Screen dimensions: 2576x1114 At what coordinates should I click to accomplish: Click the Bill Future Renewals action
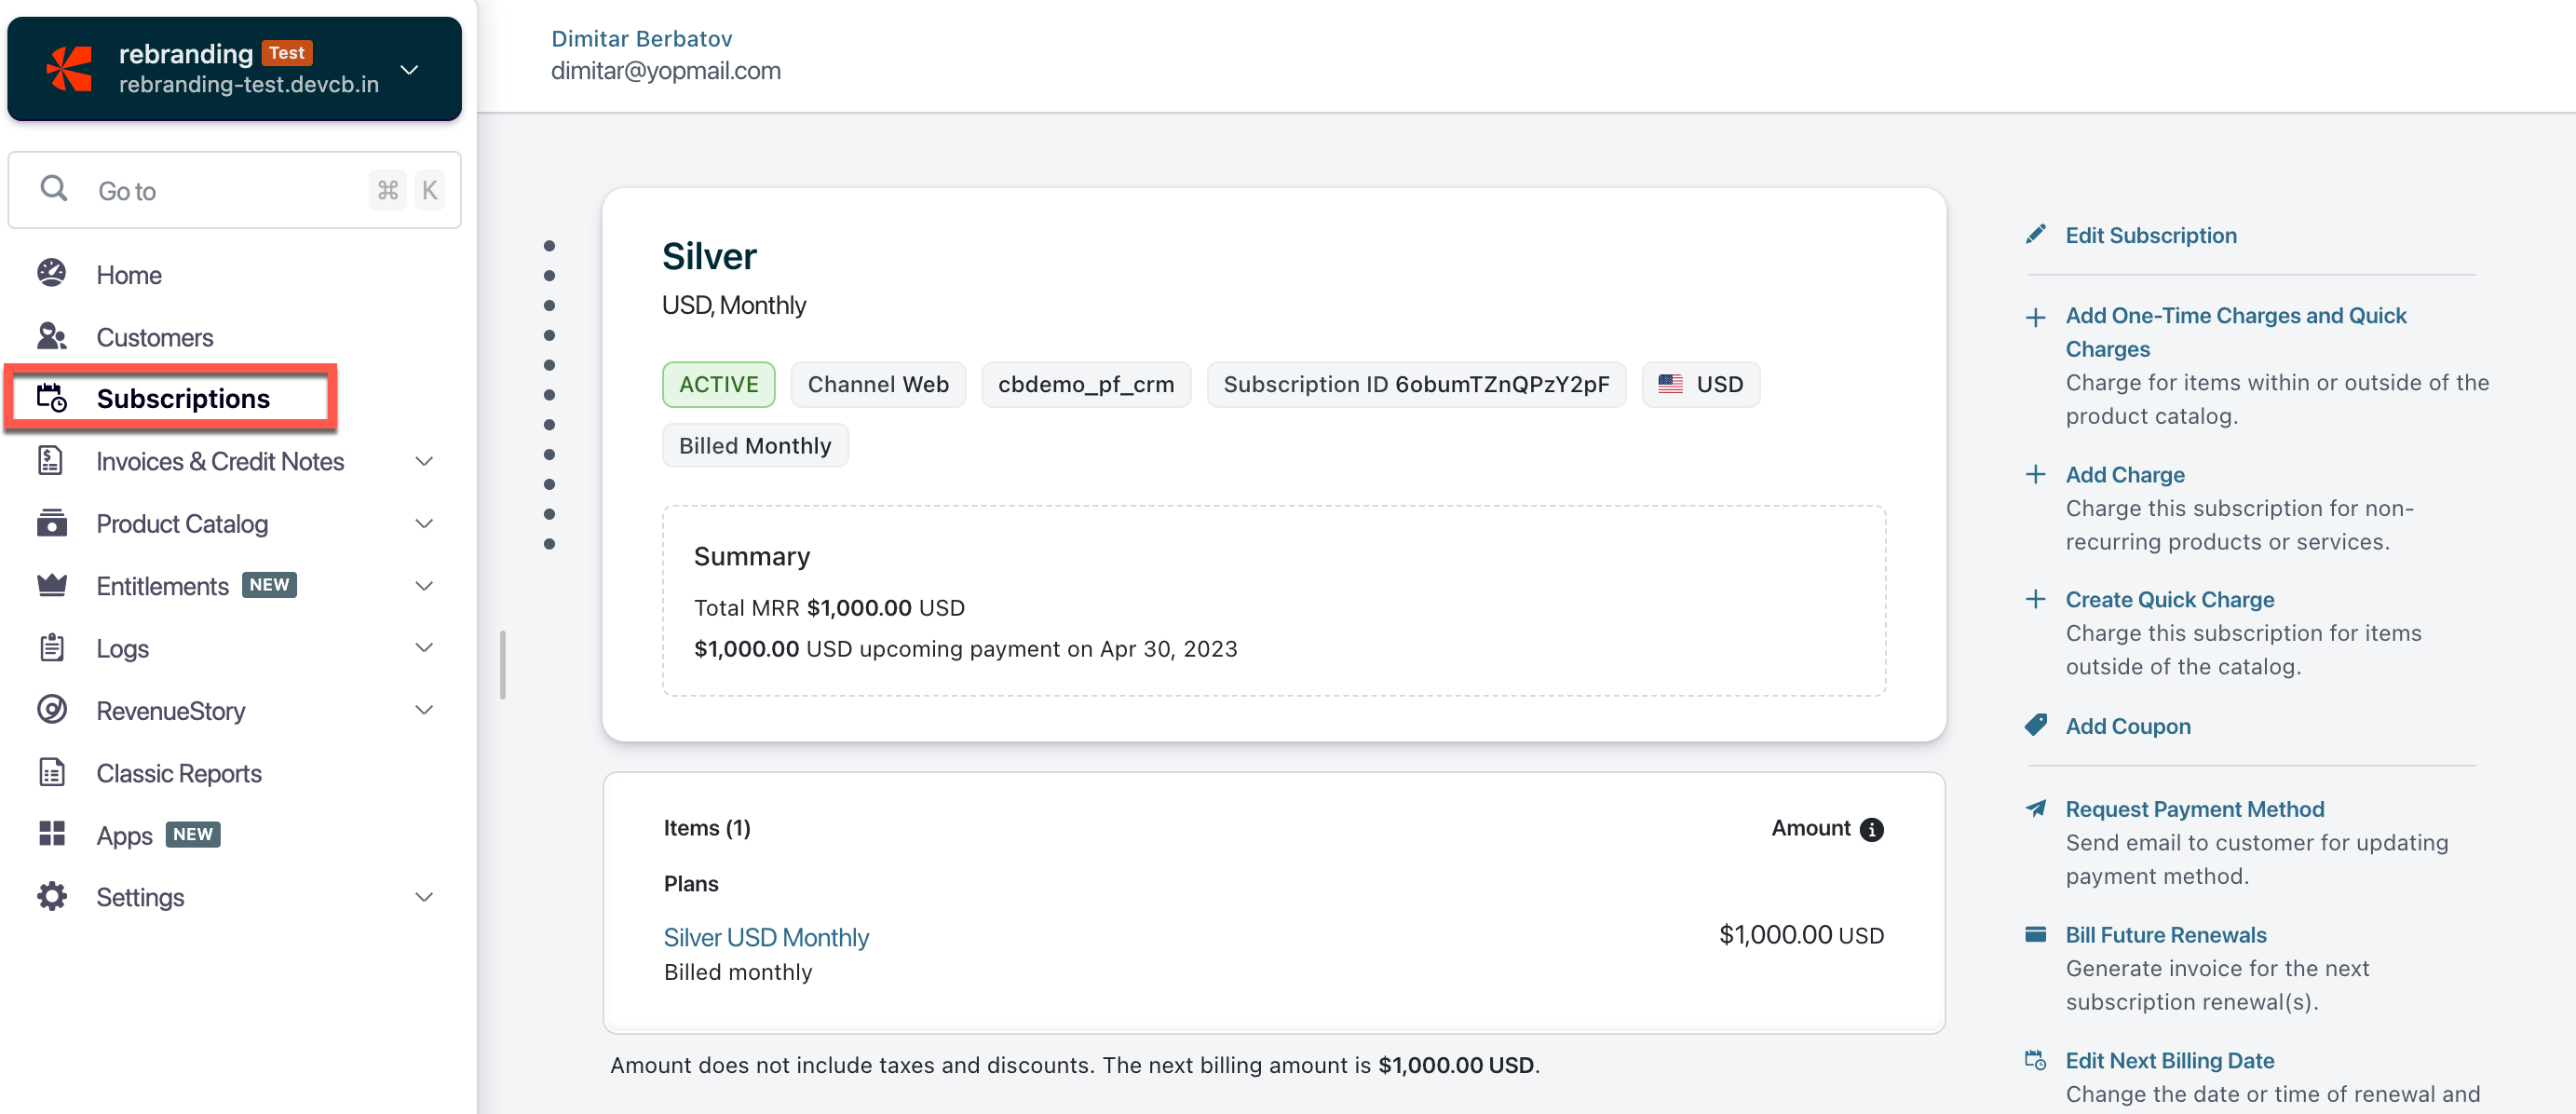tap(2165, 934)
